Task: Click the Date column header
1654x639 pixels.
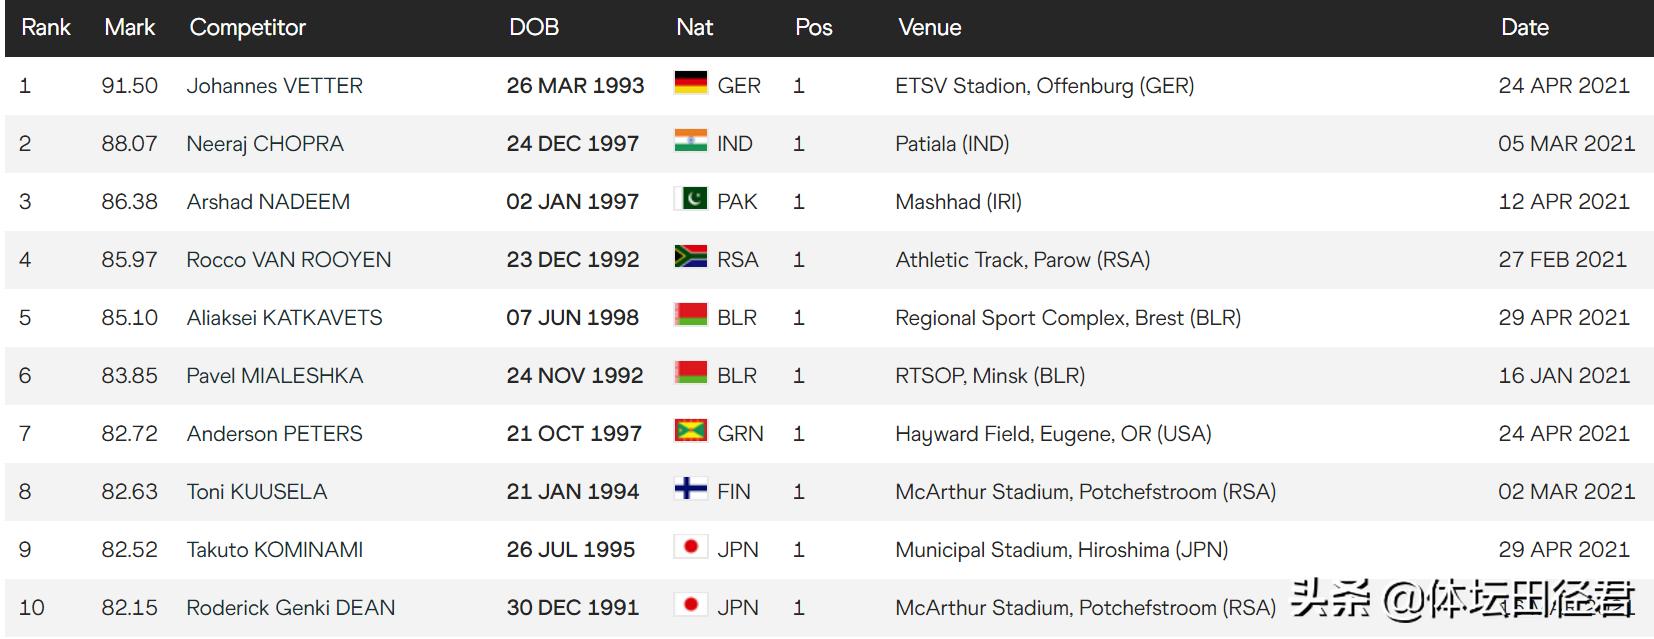Action: tap(1524, 27)
